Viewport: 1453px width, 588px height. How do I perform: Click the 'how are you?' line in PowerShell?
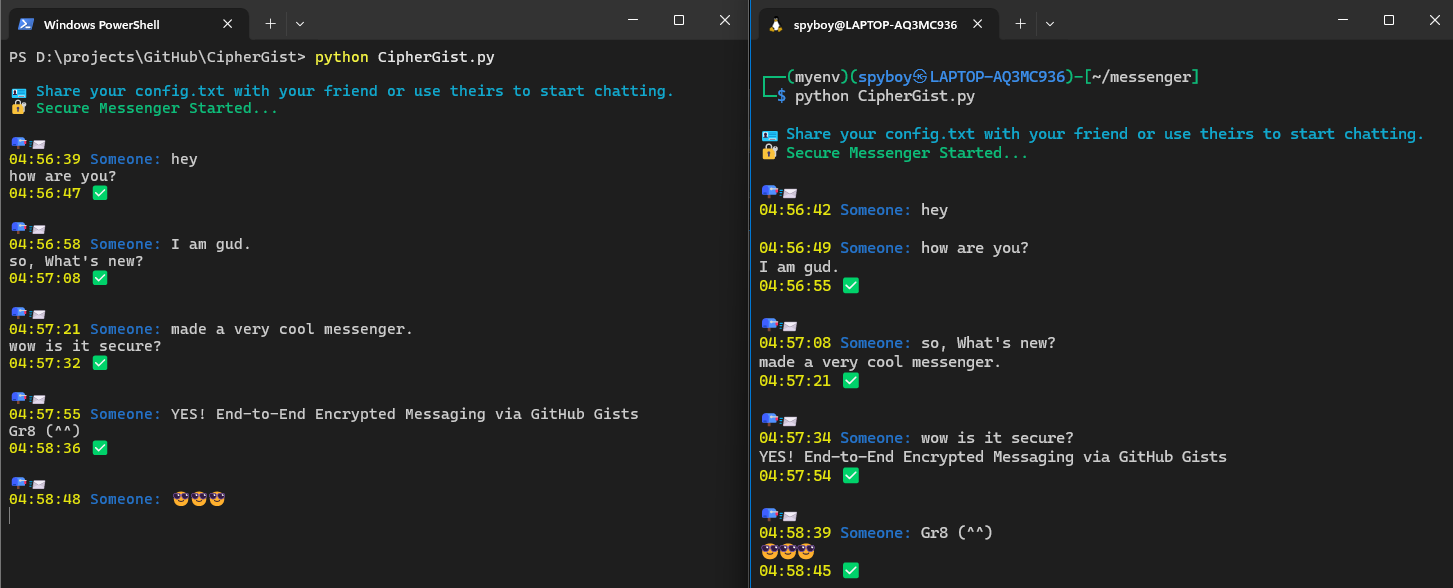63,176
